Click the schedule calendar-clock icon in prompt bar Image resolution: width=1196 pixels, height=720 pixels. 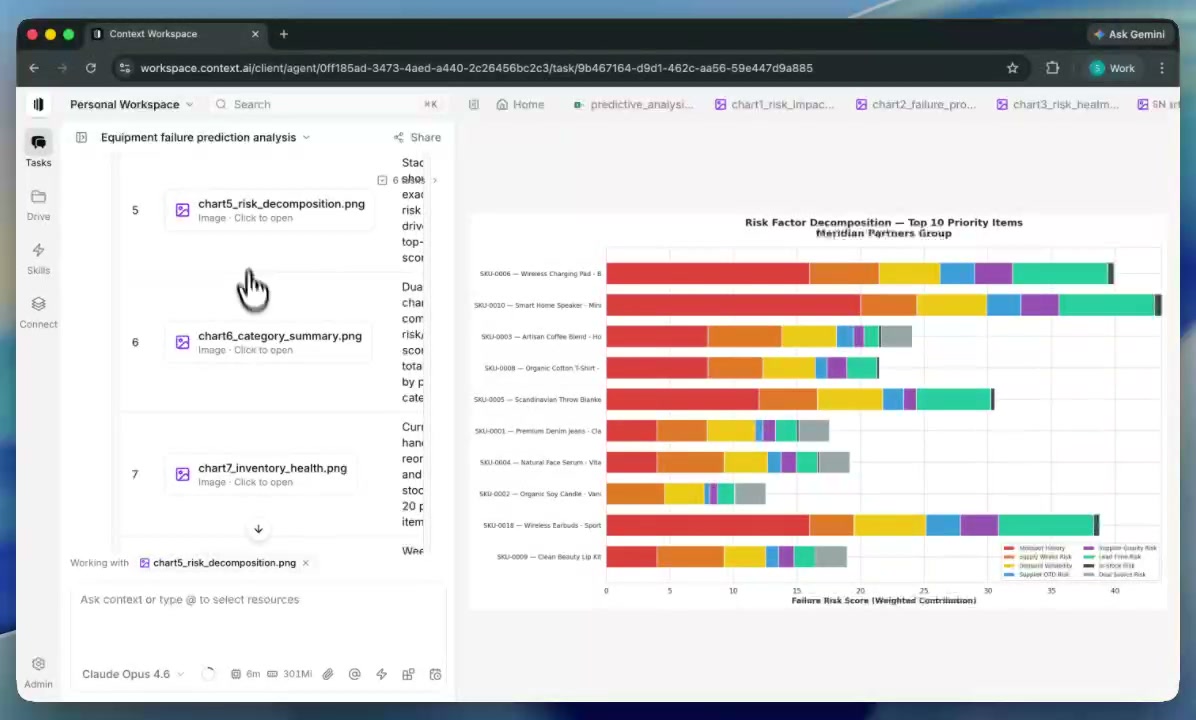pyautogui.click(x=436, y=674)
